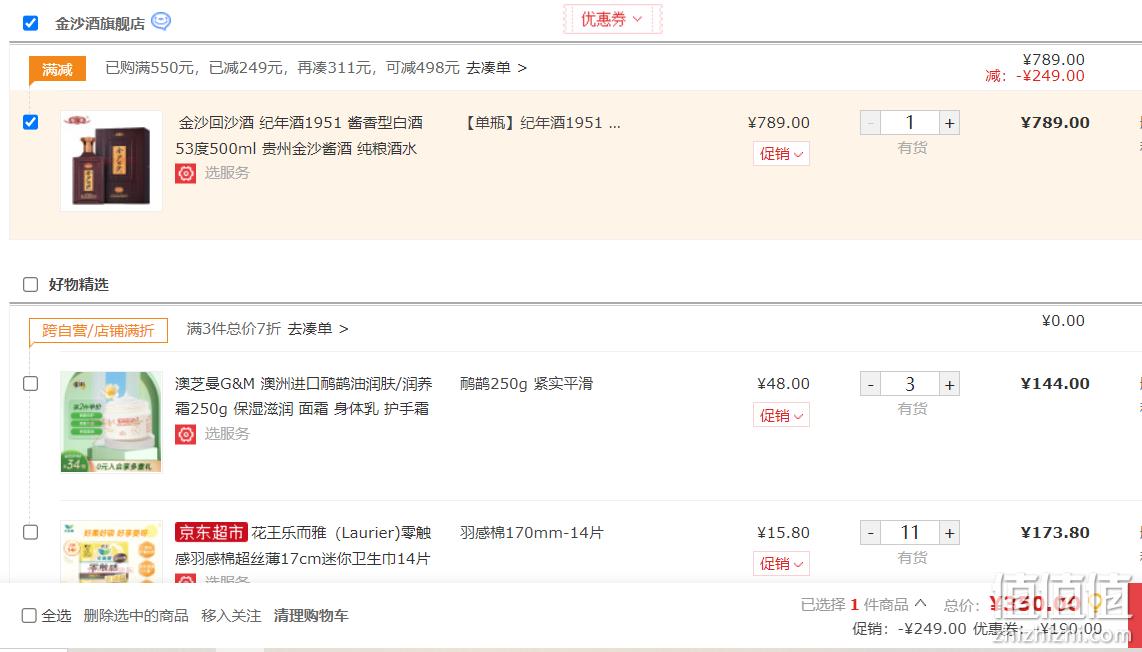
Task: Click 移入关注 to move to favorites
Action: [x=231, y=616]
